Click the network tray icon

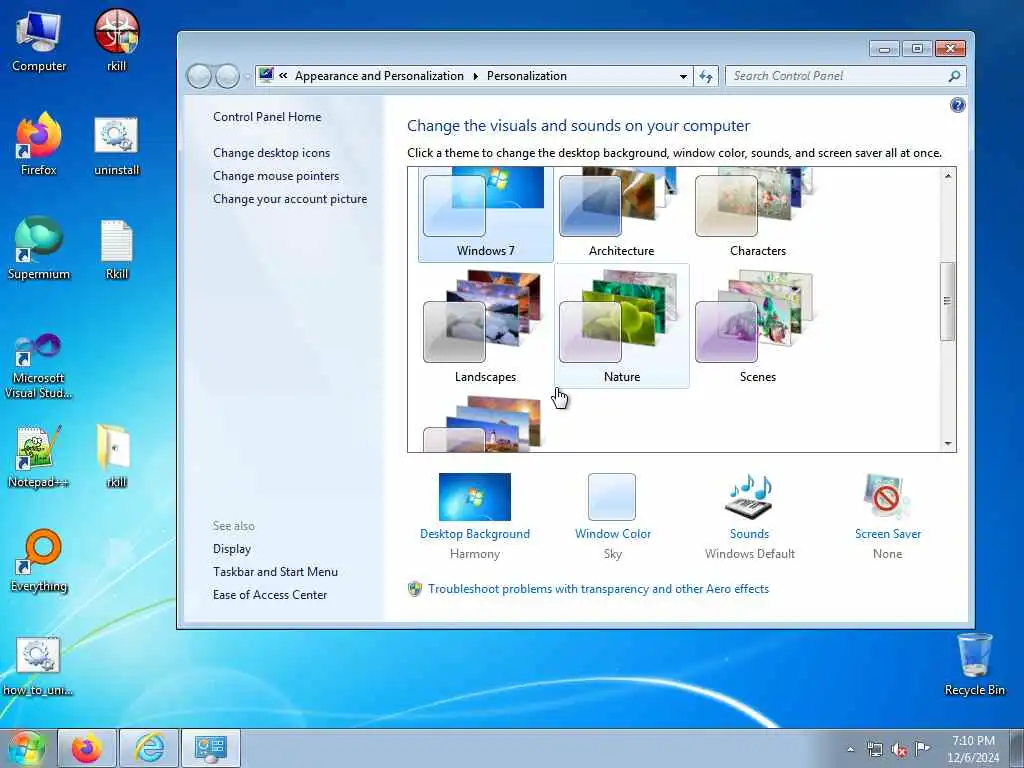(x=874, y=750)
